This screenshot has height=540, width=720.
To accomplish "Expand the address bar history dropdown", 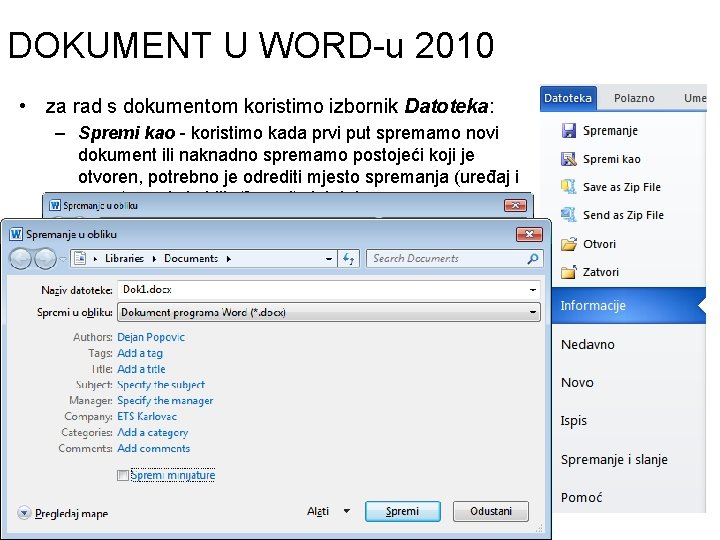I will click(329, 259).
